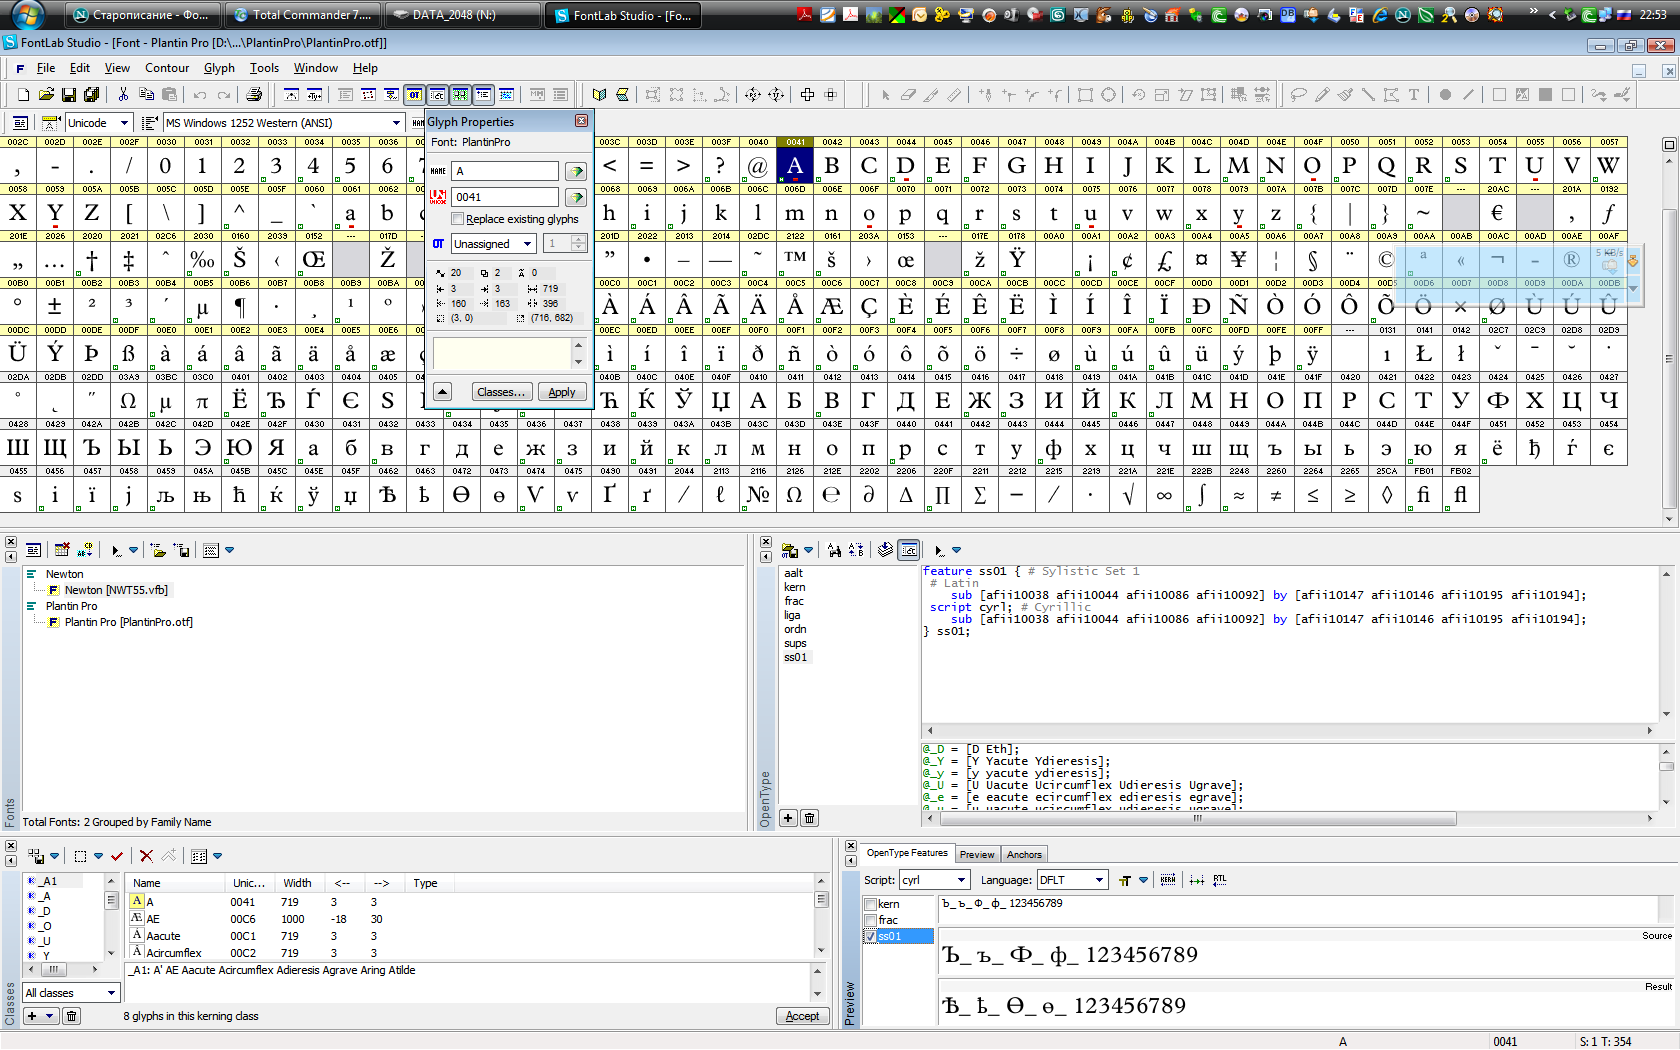This screenshot has width=1680, height=1050.
Task: Enable the frac feature checkbox in Preview
Action: (870, 920)
